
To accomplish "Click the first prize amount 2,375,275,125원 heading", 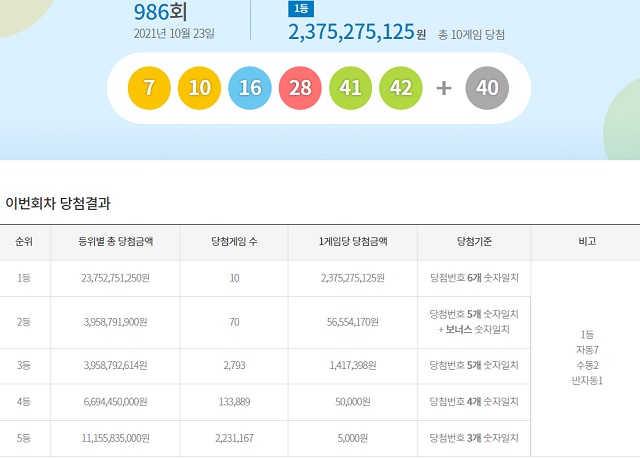I will [357, 31].
